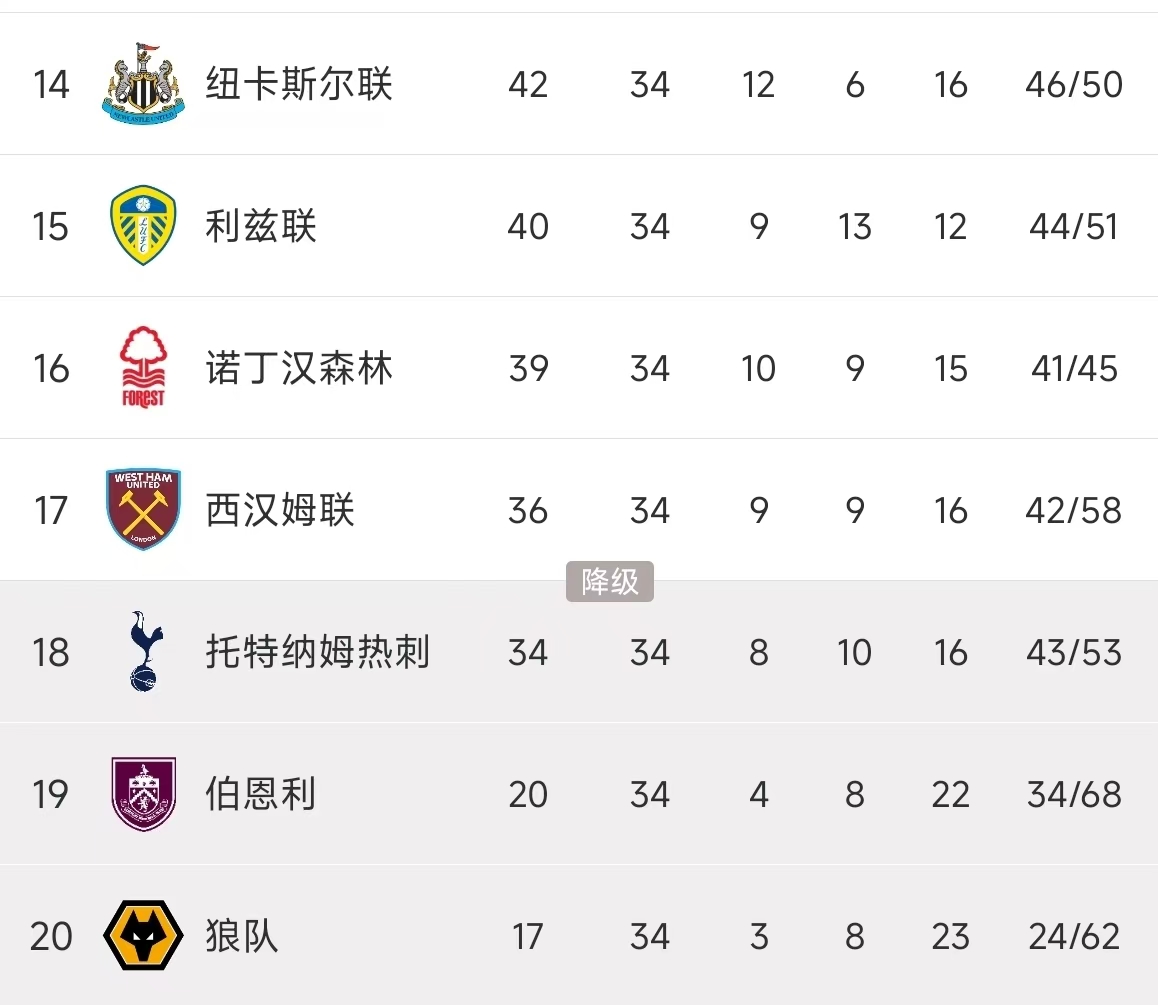Click the Wolves wolf-head logo

coord(143,936)
